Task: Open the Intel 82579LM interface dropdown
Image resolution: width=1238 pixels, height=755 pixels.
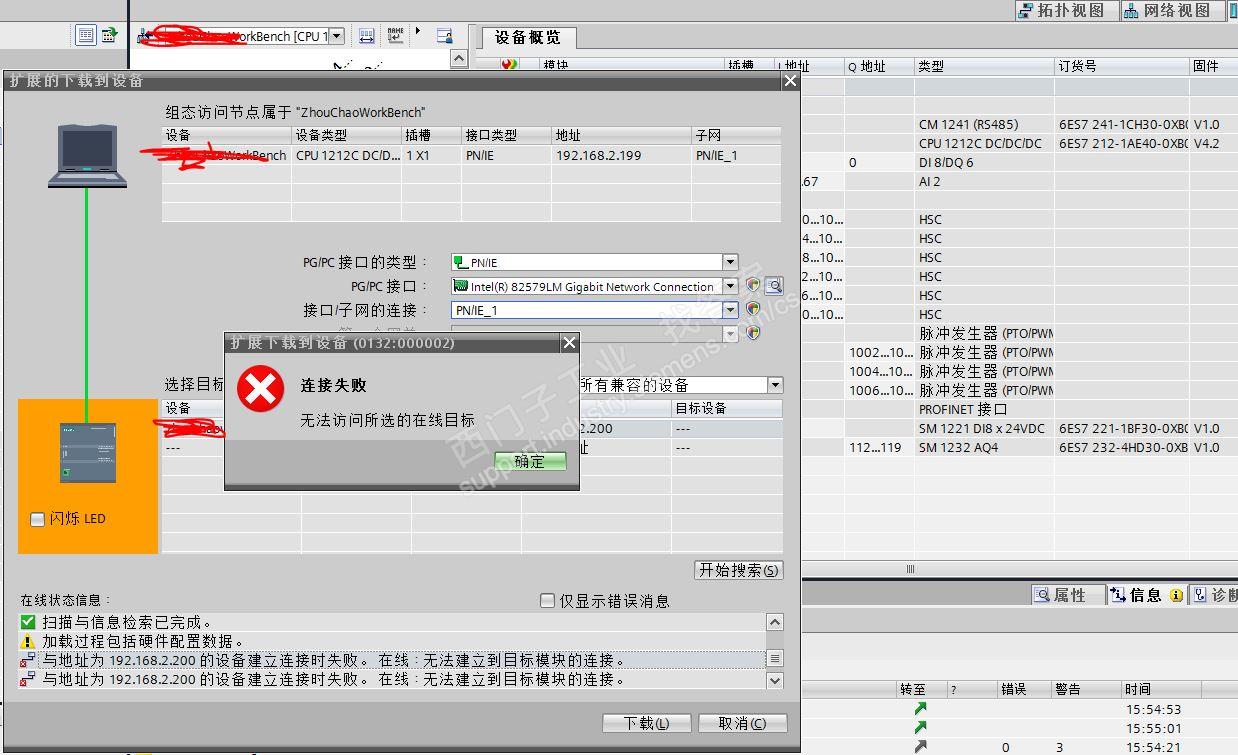Action: coord(730,286)
